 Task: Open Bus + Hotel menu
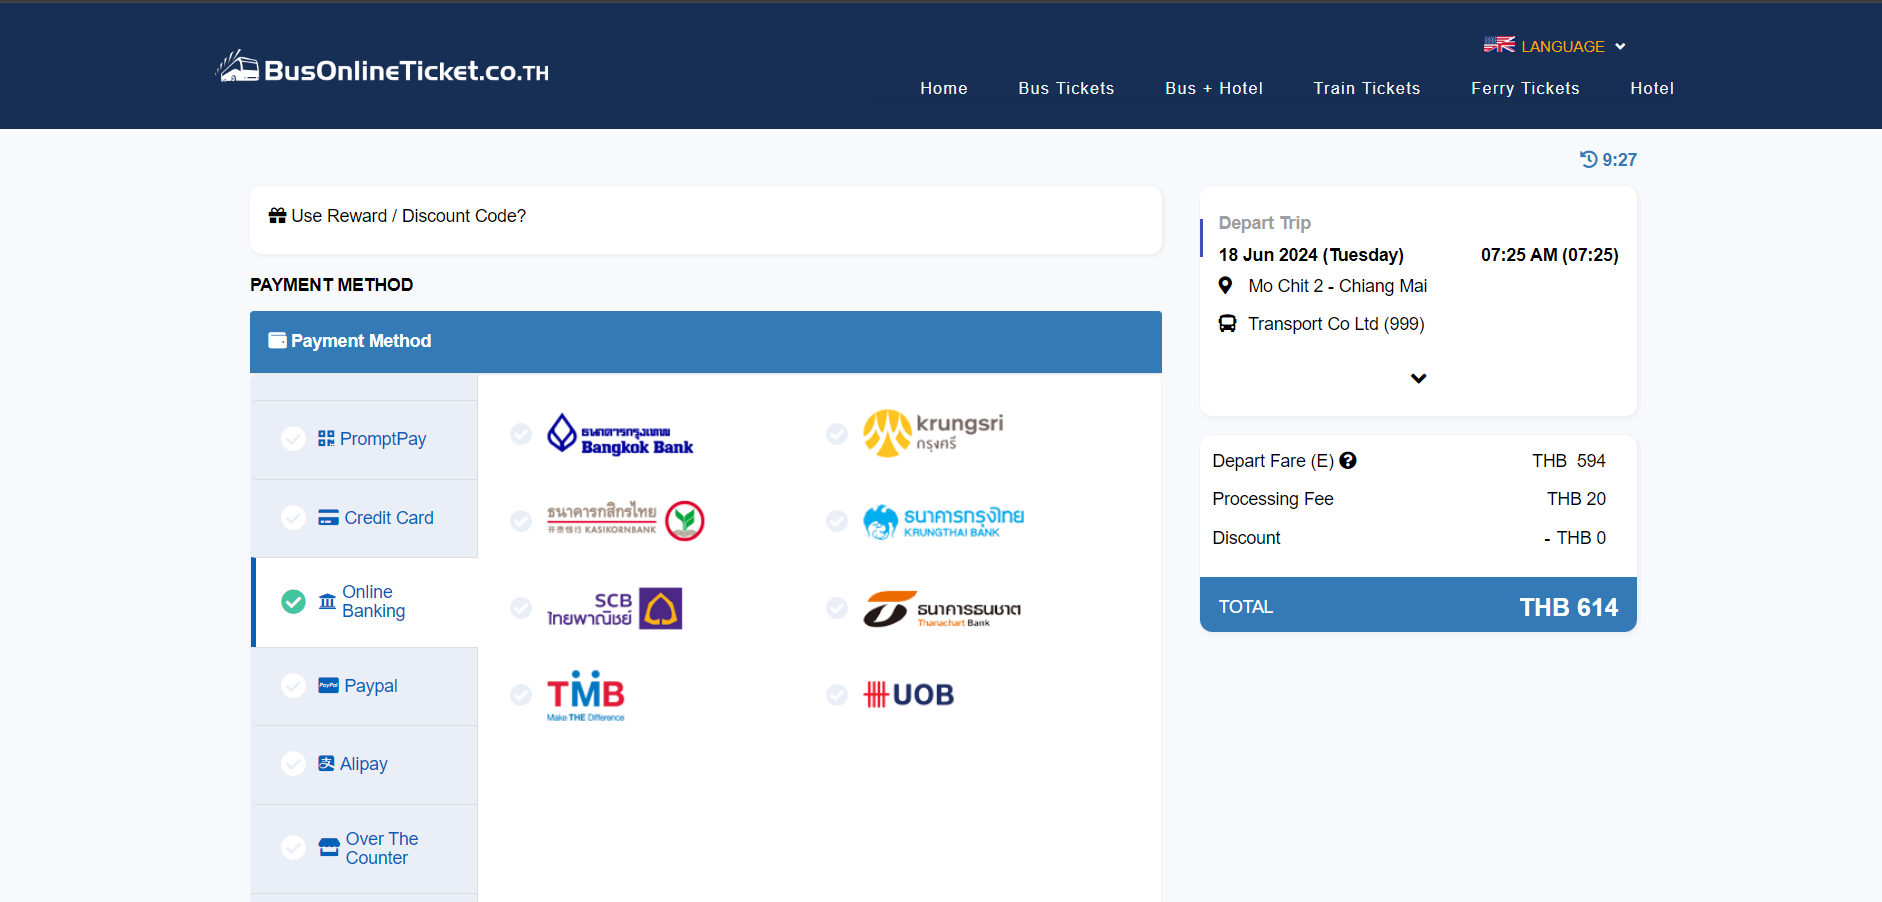tap(1214, 88)
